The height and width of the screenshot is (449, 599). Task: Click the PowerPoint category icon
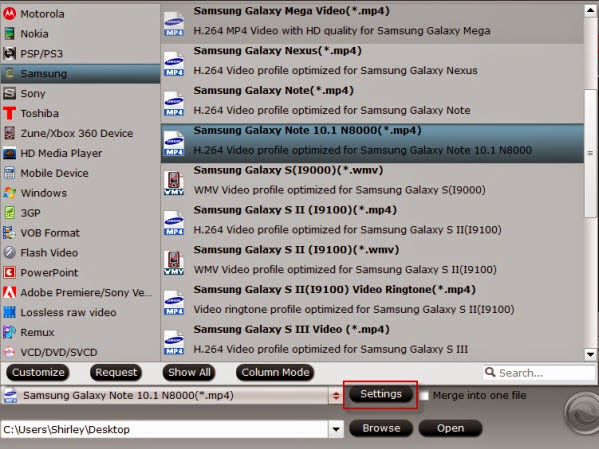click(10, 272)
